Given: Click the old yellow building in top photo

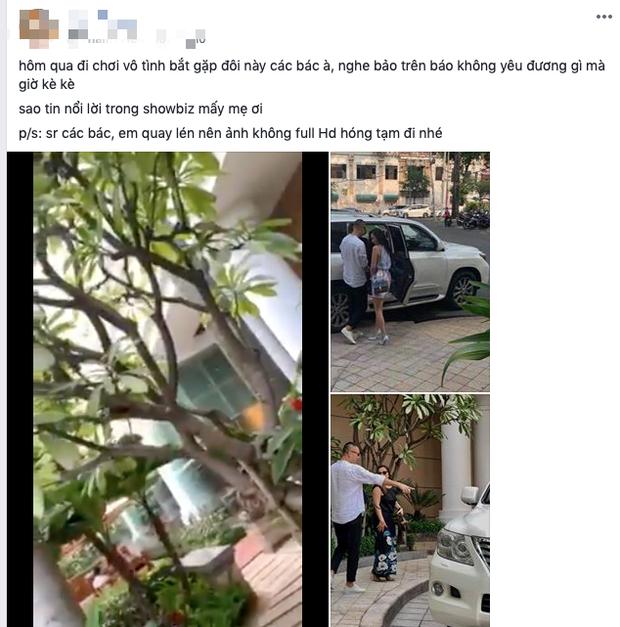Looking at the screenshot, I should [x=382, y=182].
